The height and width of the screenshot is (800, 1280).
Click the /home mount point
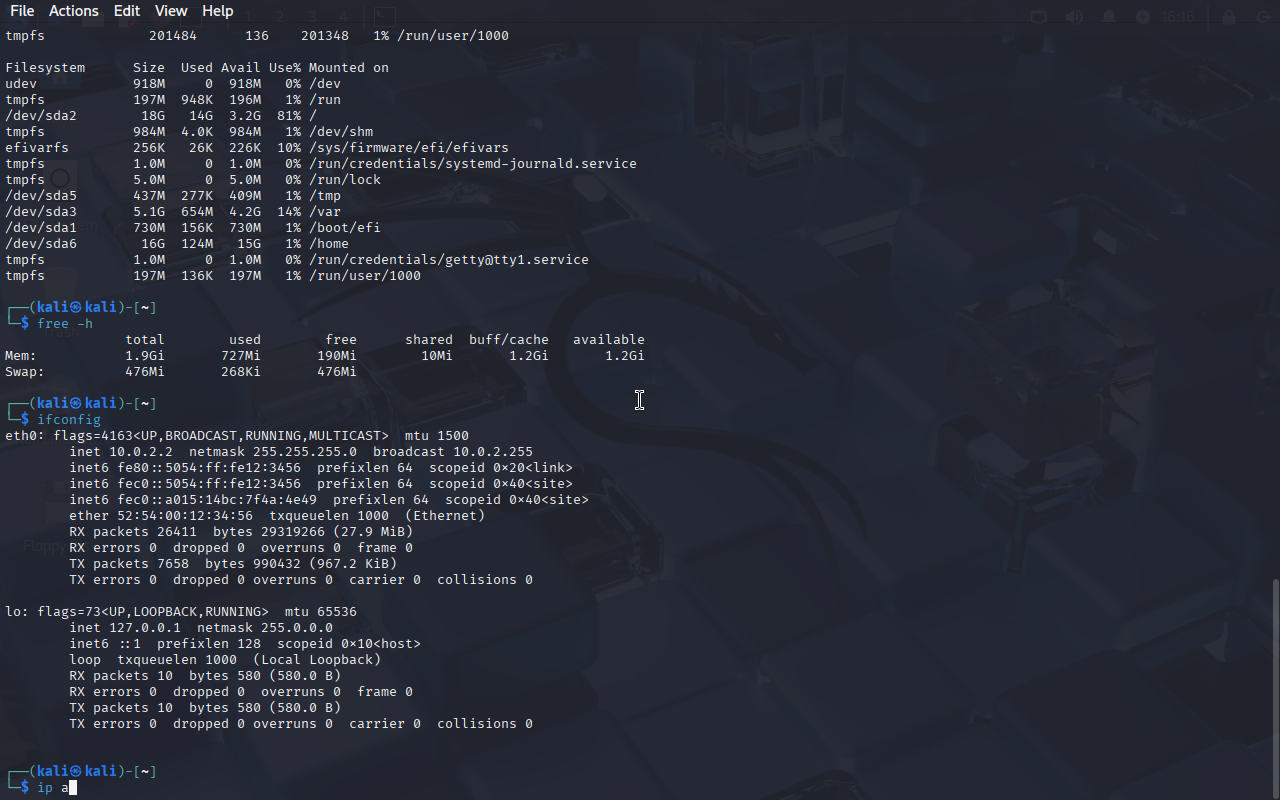329,244
